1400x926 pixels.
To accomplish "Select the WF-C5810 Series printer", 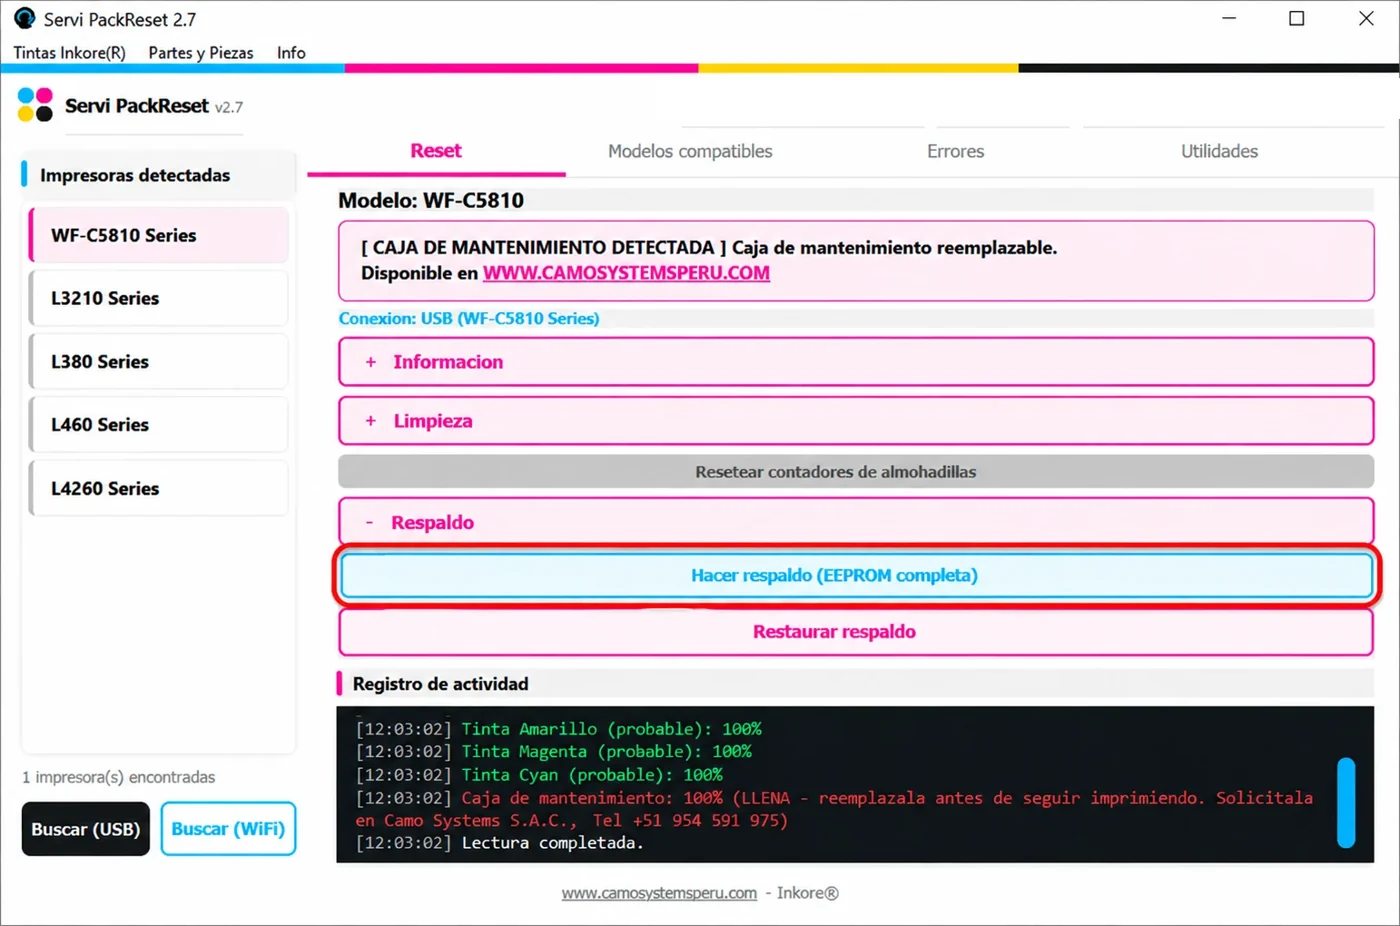I will point(159,235).
